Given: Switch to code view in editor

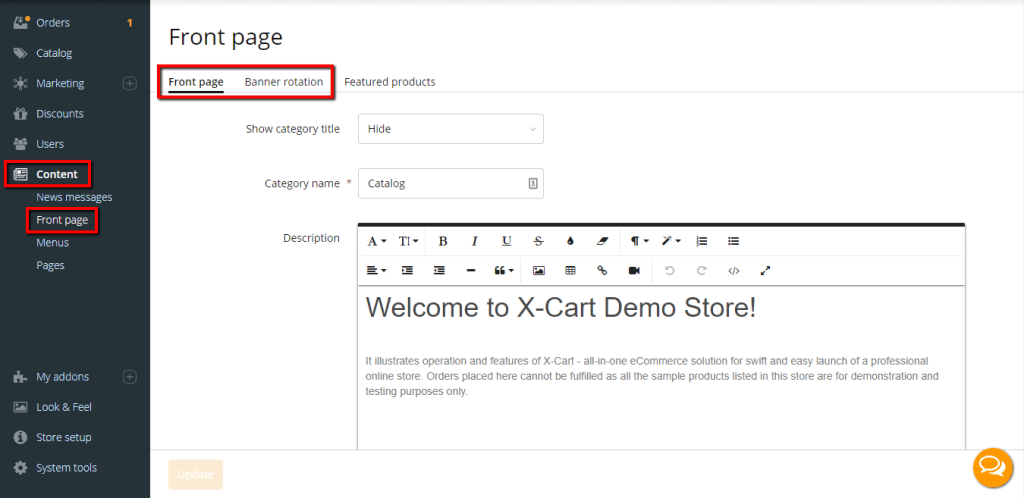Looking at the screenshot, I should click(x=733, y=270).
